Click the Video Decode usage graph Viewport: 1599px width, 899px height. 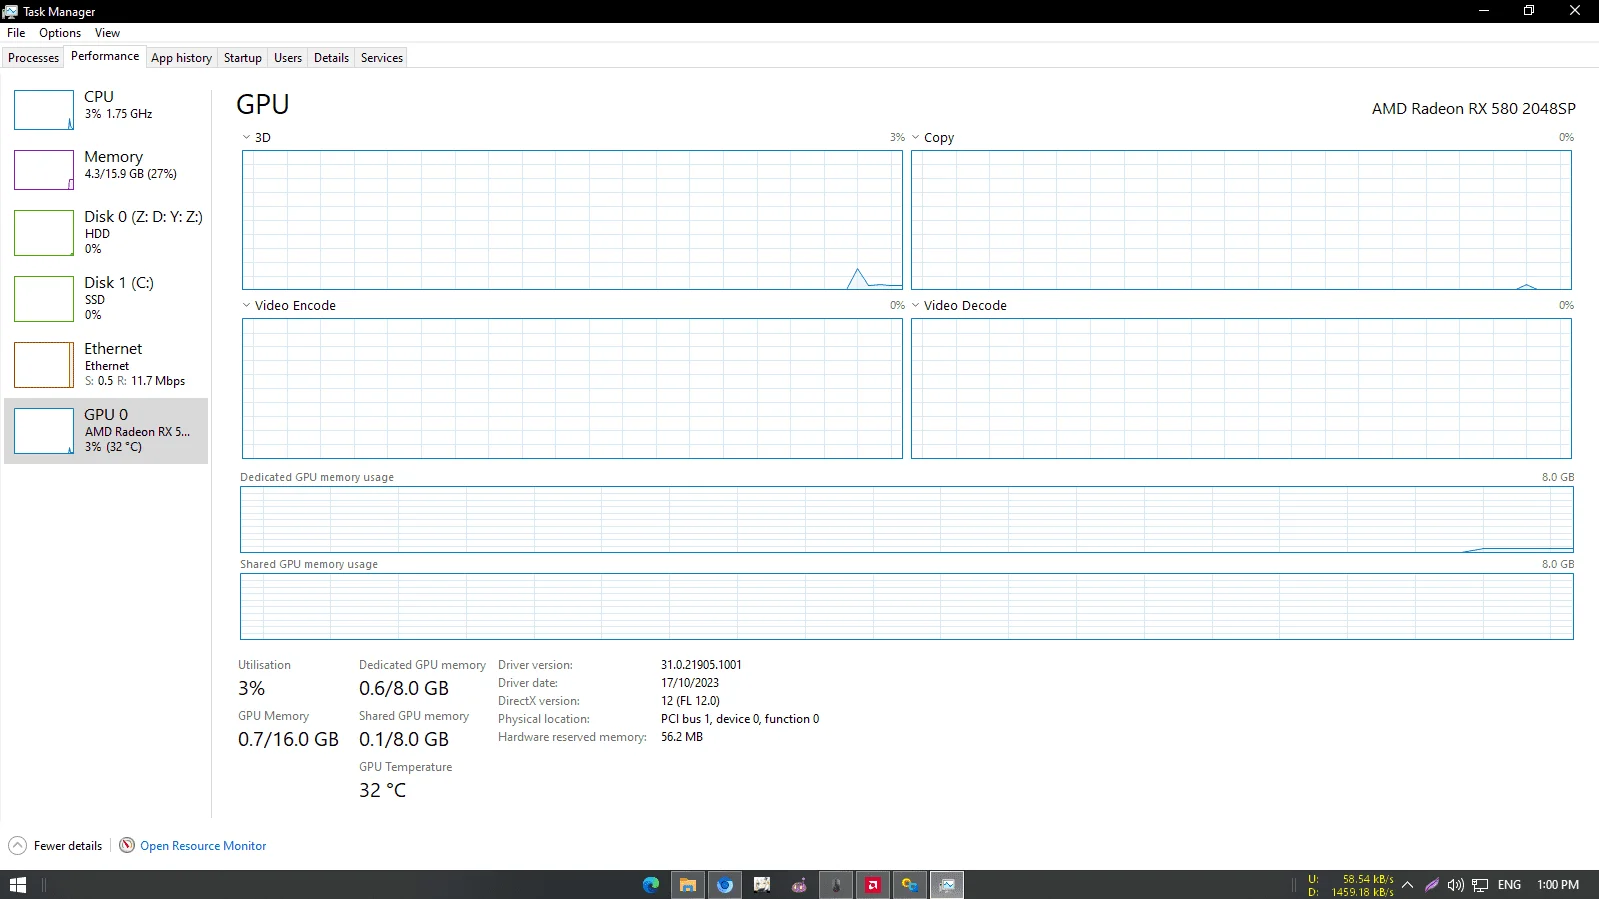1241,388
